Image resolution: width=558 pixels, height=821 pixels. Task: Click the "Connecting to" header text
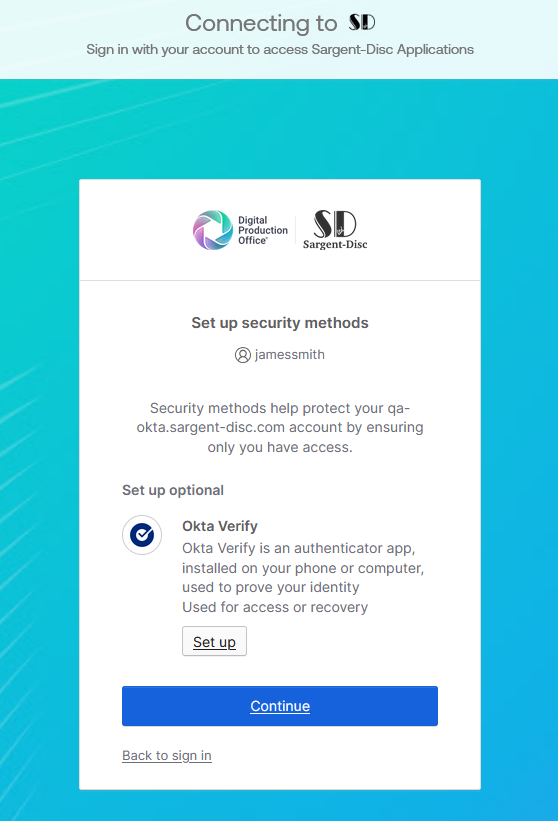[x=261, y=23]
